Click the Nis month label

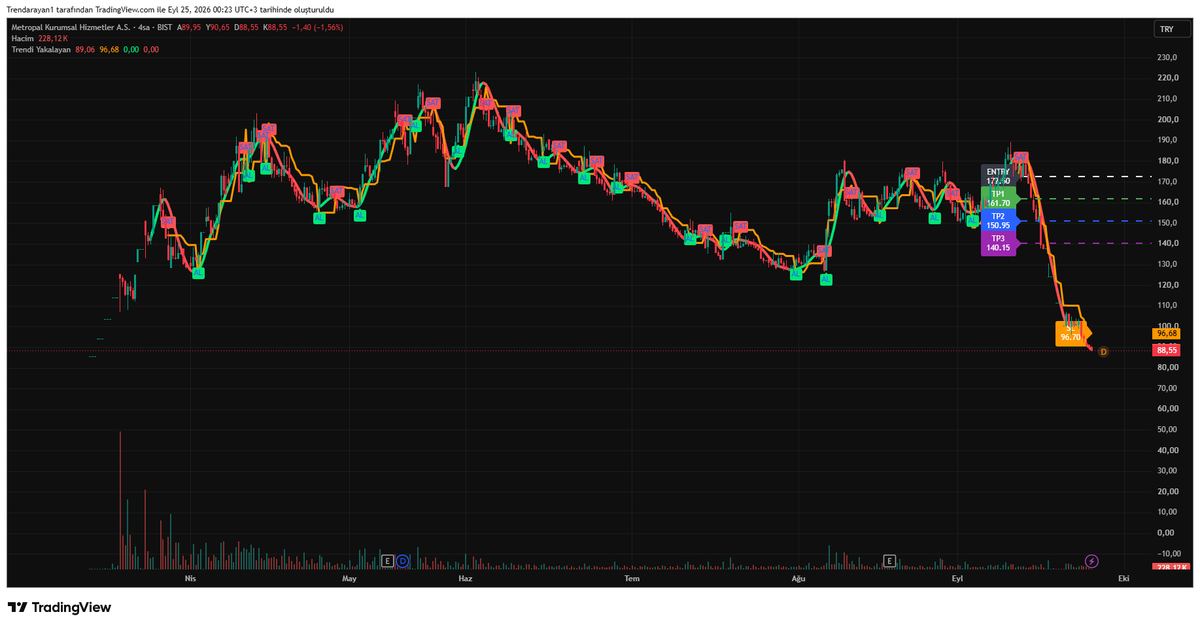tap(190, 578)
